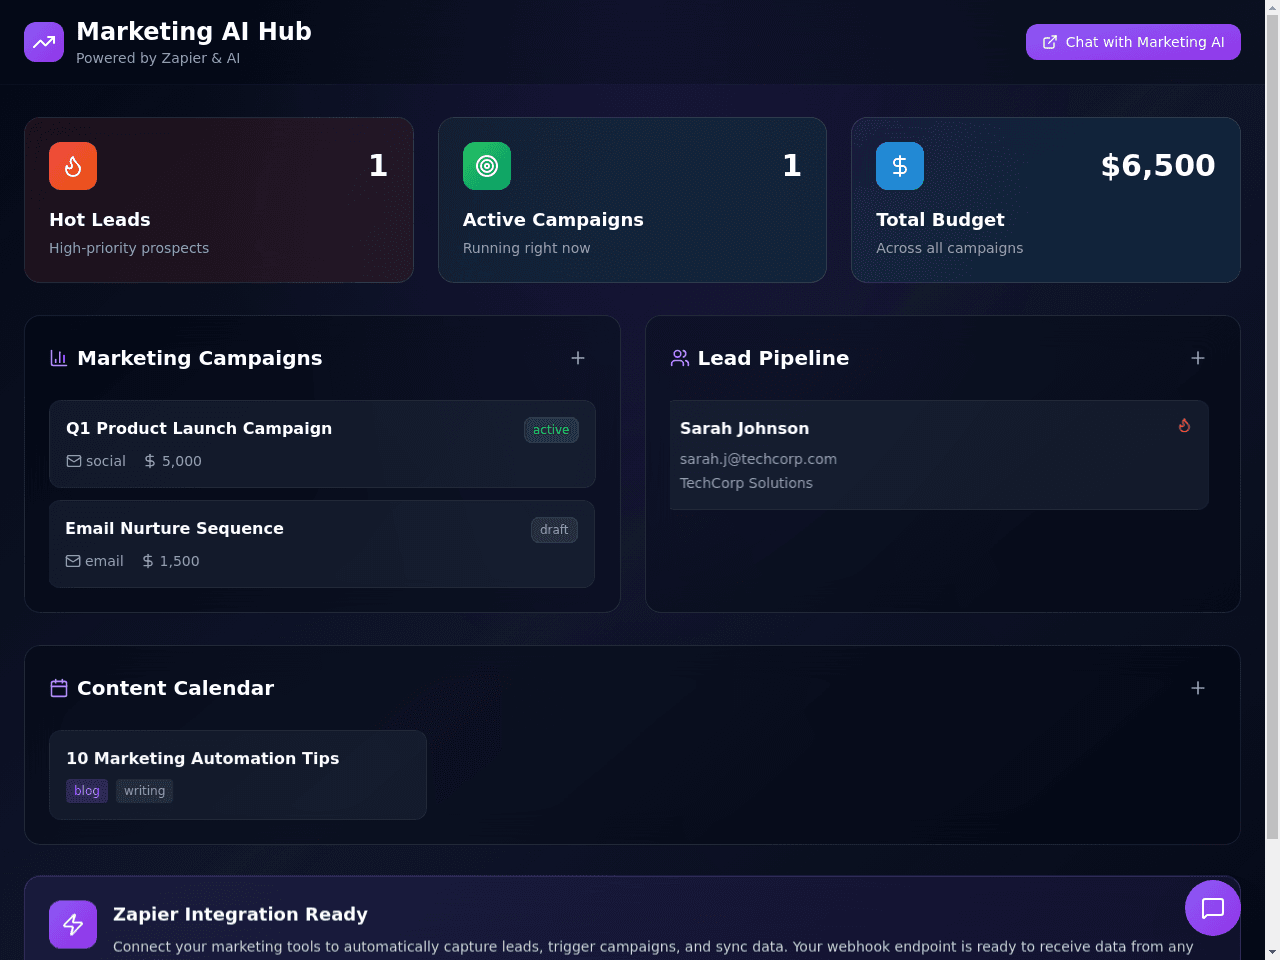The height and width of the screenshot is (960, 1280).
Task: Click the users icon beside Lead Pipeline
Action: point(680,358)
